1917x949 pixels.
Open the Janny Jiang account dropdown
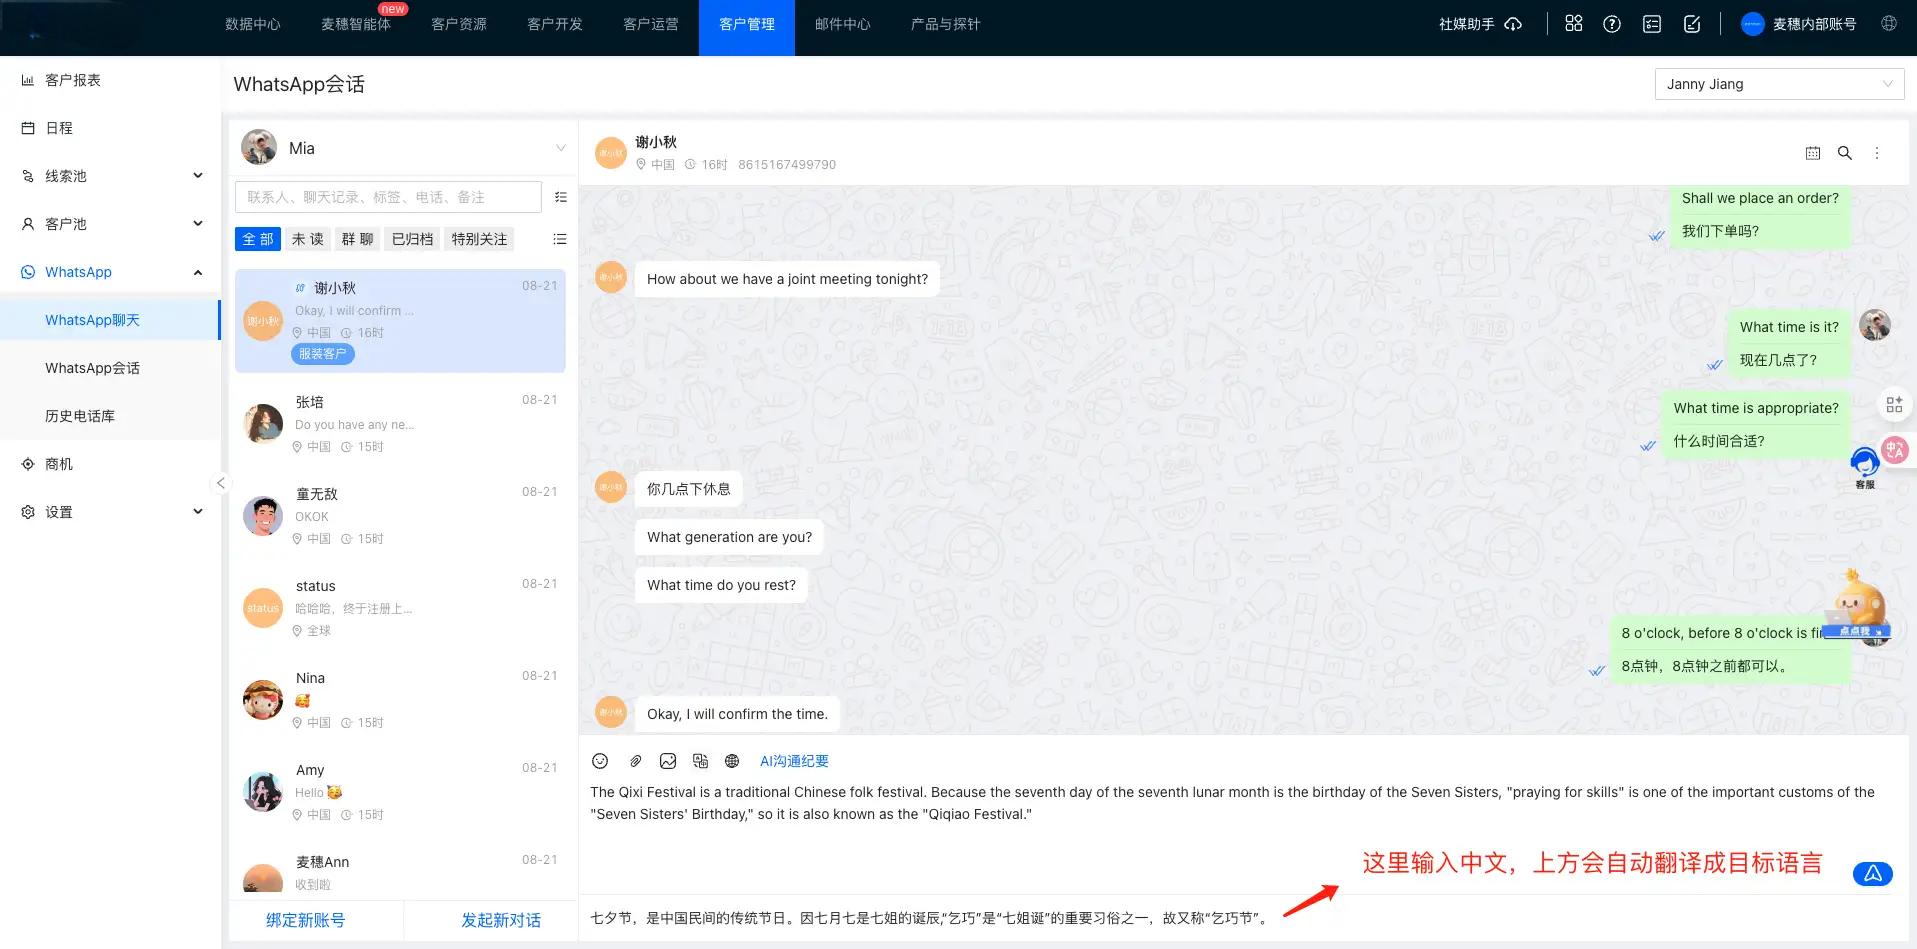point(1779,84)
